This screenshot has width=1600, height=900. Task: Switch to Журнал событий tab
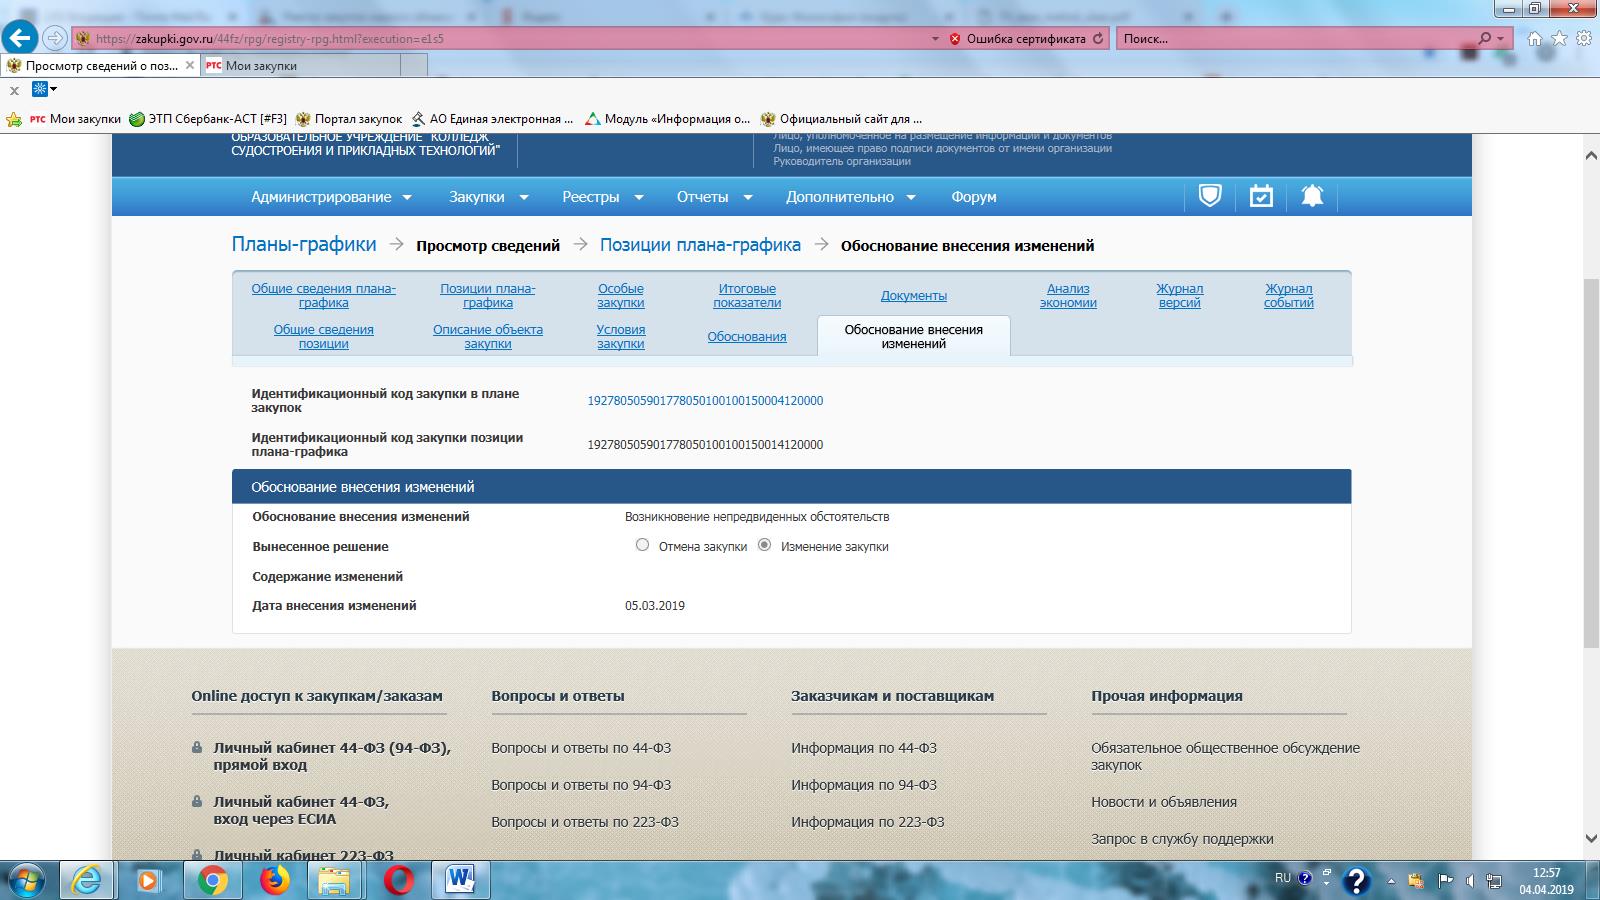click(1289, 296)
